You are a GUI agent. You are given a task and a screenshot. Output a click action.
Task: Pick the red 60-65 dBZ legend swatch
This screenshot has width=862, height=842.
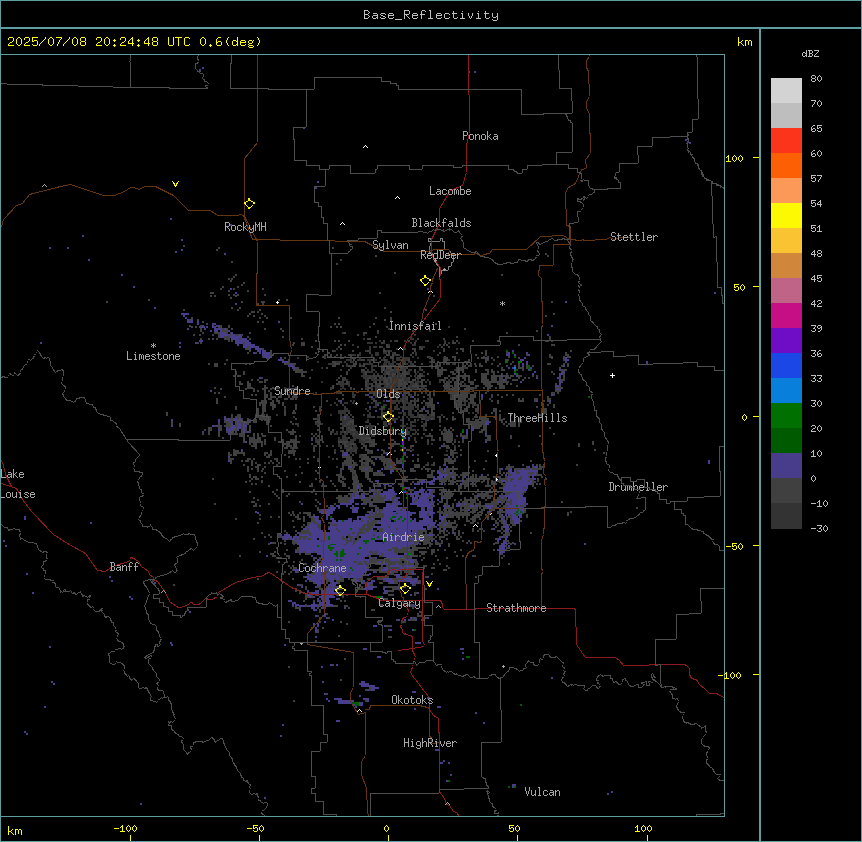tap(786, 140)
